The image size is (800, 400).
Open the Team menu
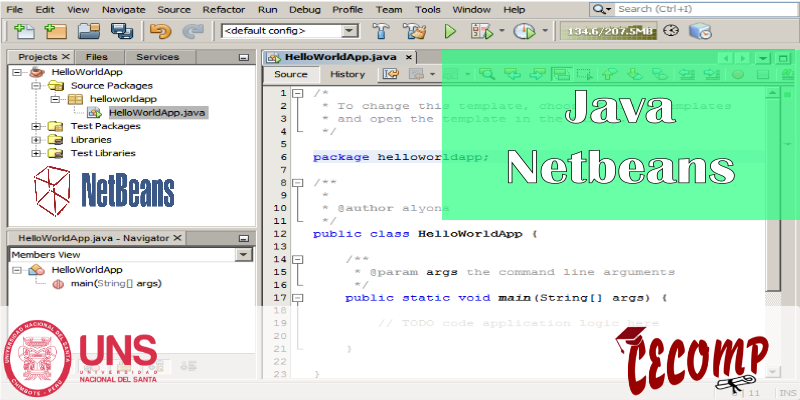pyautogui.click(x=389, y=10)
